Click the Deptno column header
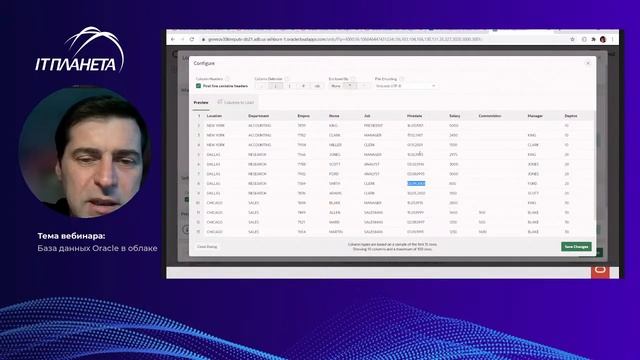Viewport: 640px width, 360px height. 571,116
